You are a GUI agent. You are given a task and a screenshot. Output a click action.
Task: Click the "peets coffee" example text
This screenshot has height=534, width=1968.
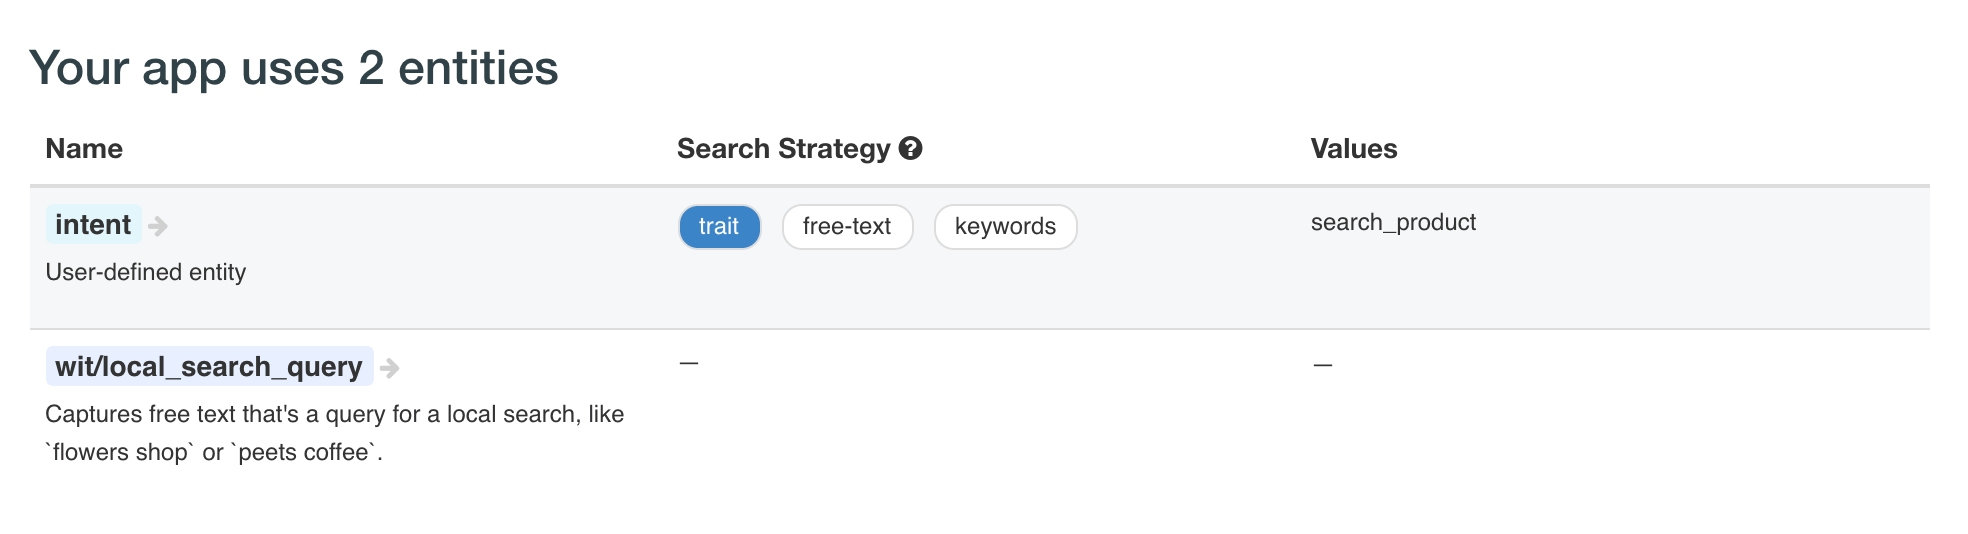tap(304, 452)
